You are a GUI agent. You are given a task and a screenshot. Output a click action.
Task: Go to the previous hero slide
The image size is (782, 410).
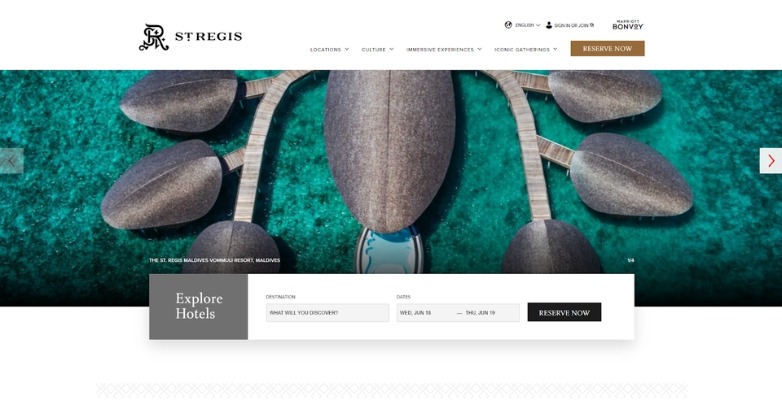point(11,161)
